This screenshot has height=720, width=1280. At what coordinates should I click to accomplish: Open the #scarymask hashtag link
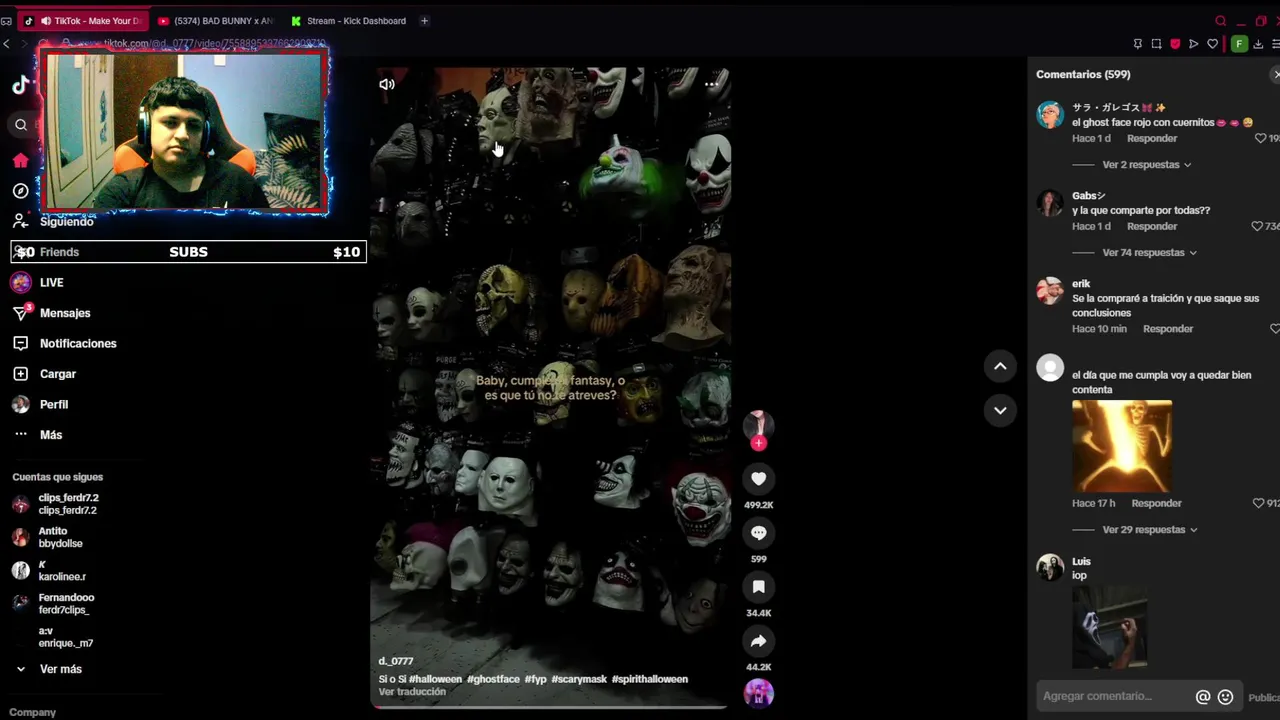click(x=579, y=679)
